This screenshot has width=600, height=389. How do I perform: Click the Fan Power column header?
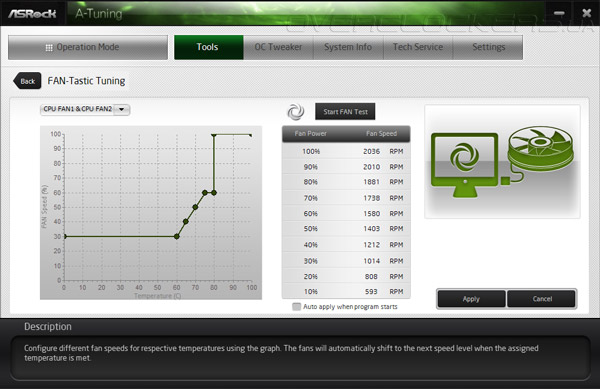(310, 133)
